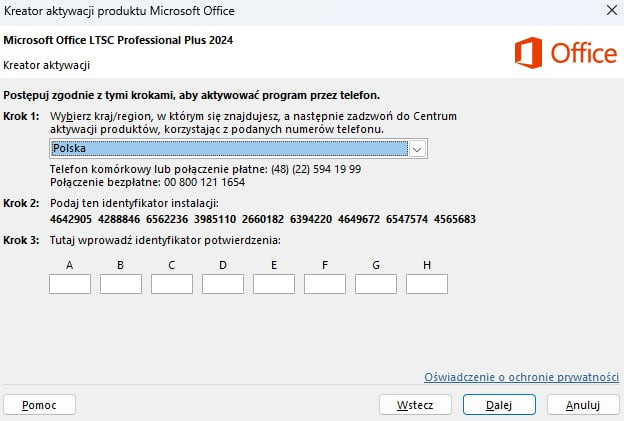Click confirmation ID field C
Viewport: 624px width, 421px height.
click(172, 284)
